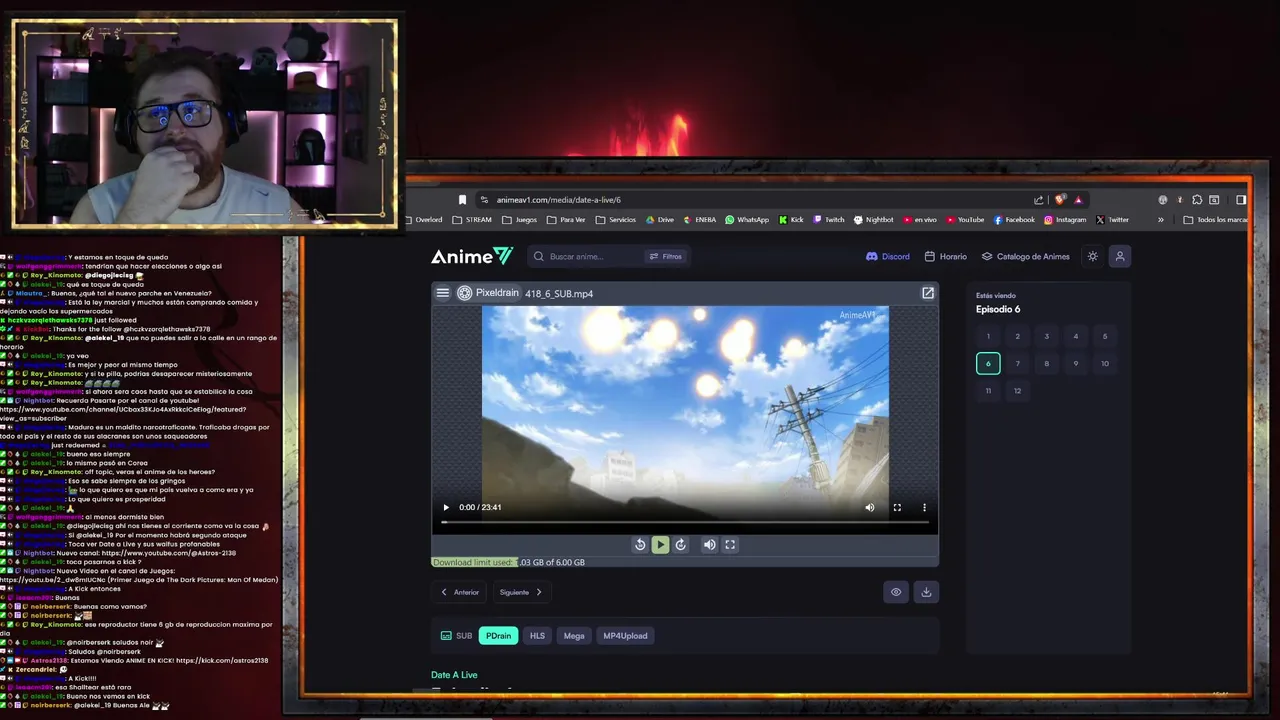View site information icon in the address bar
Viewport: 1280px width, 720px height.
click(x=484, y=200)
